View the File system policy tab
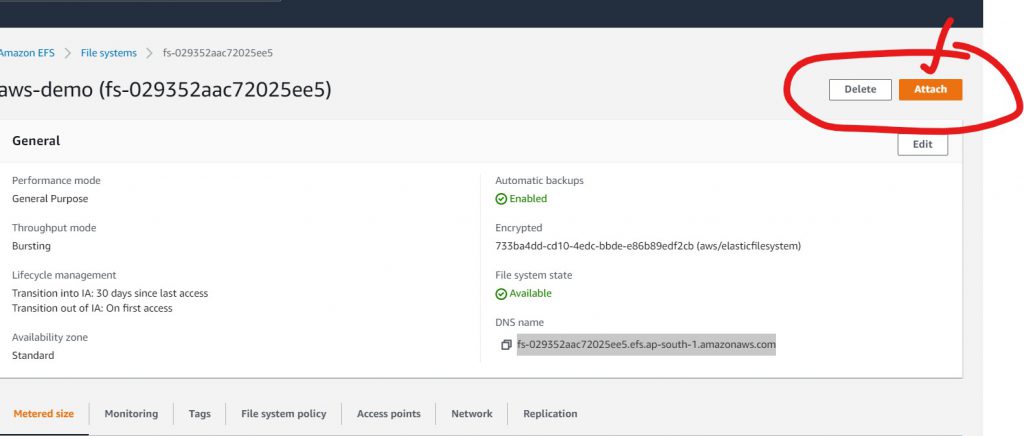This screenshot has width=1024, height=436. [x=283, y=414]
